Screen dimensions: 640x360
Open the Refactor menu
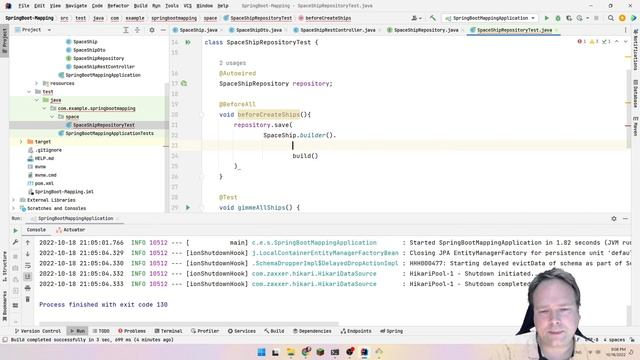tap(118, 6)
